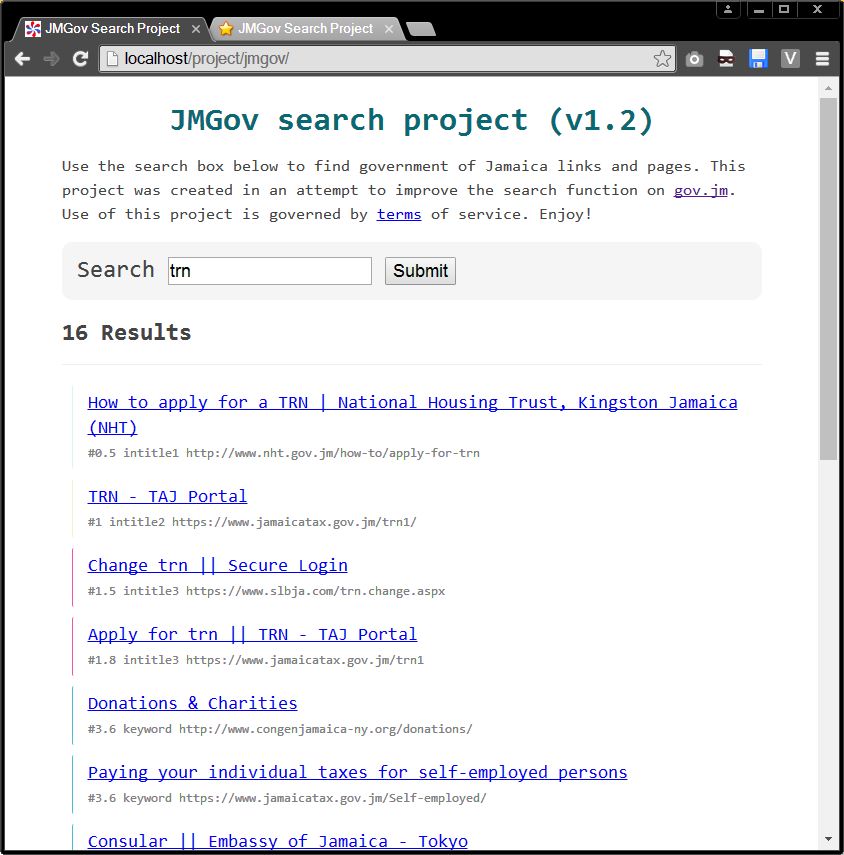The image size is (844, 855).
Task: Open a new tab with the new-tab button
Action: (421, 29)
